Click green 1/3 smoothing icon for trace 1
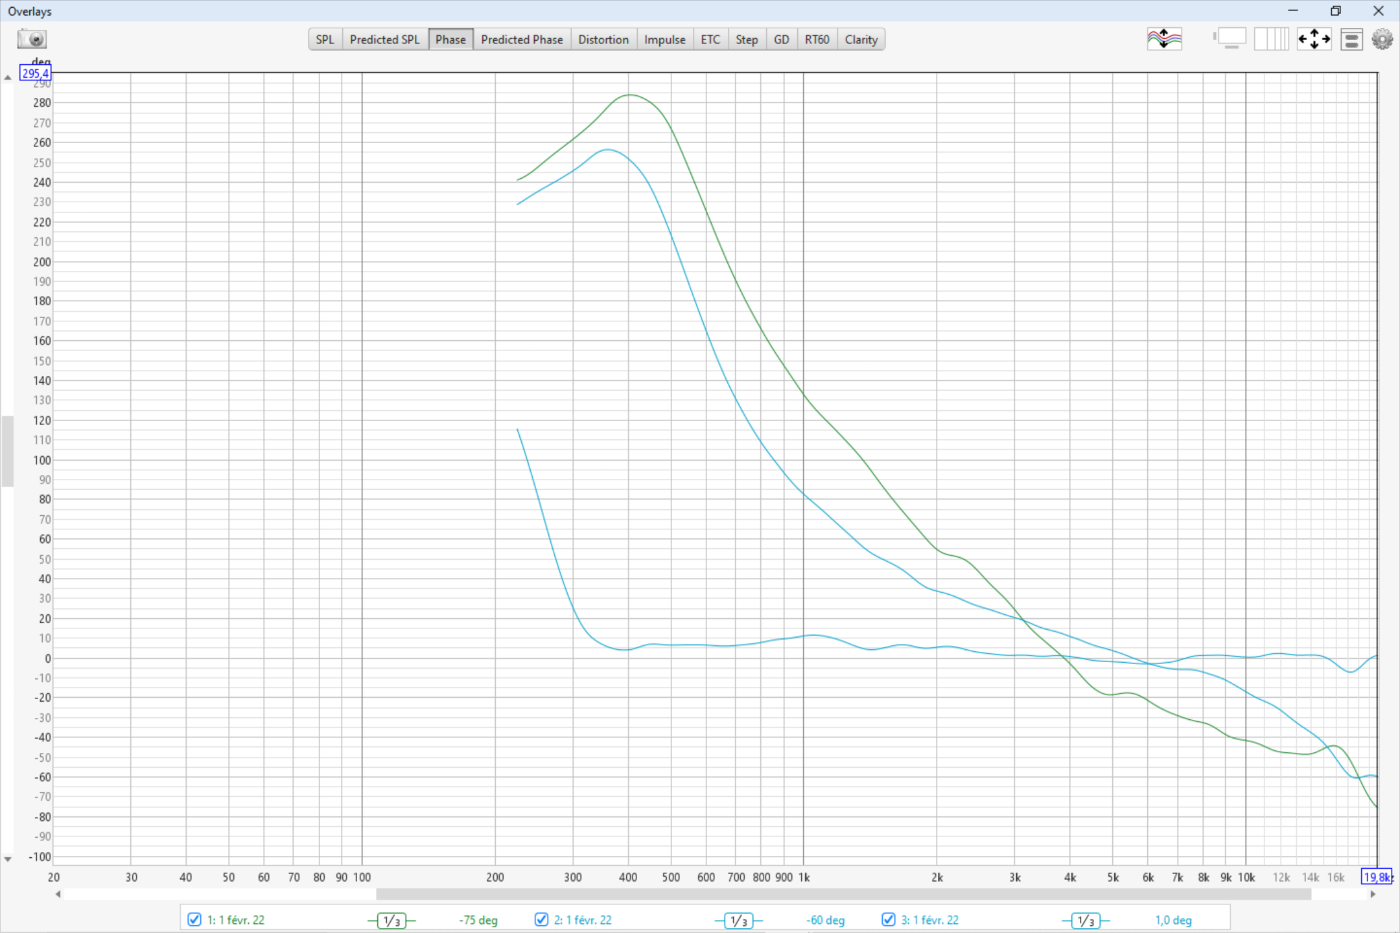This screenshot has height=933, width=1400. pyautogui.click(x=391, y=920)
